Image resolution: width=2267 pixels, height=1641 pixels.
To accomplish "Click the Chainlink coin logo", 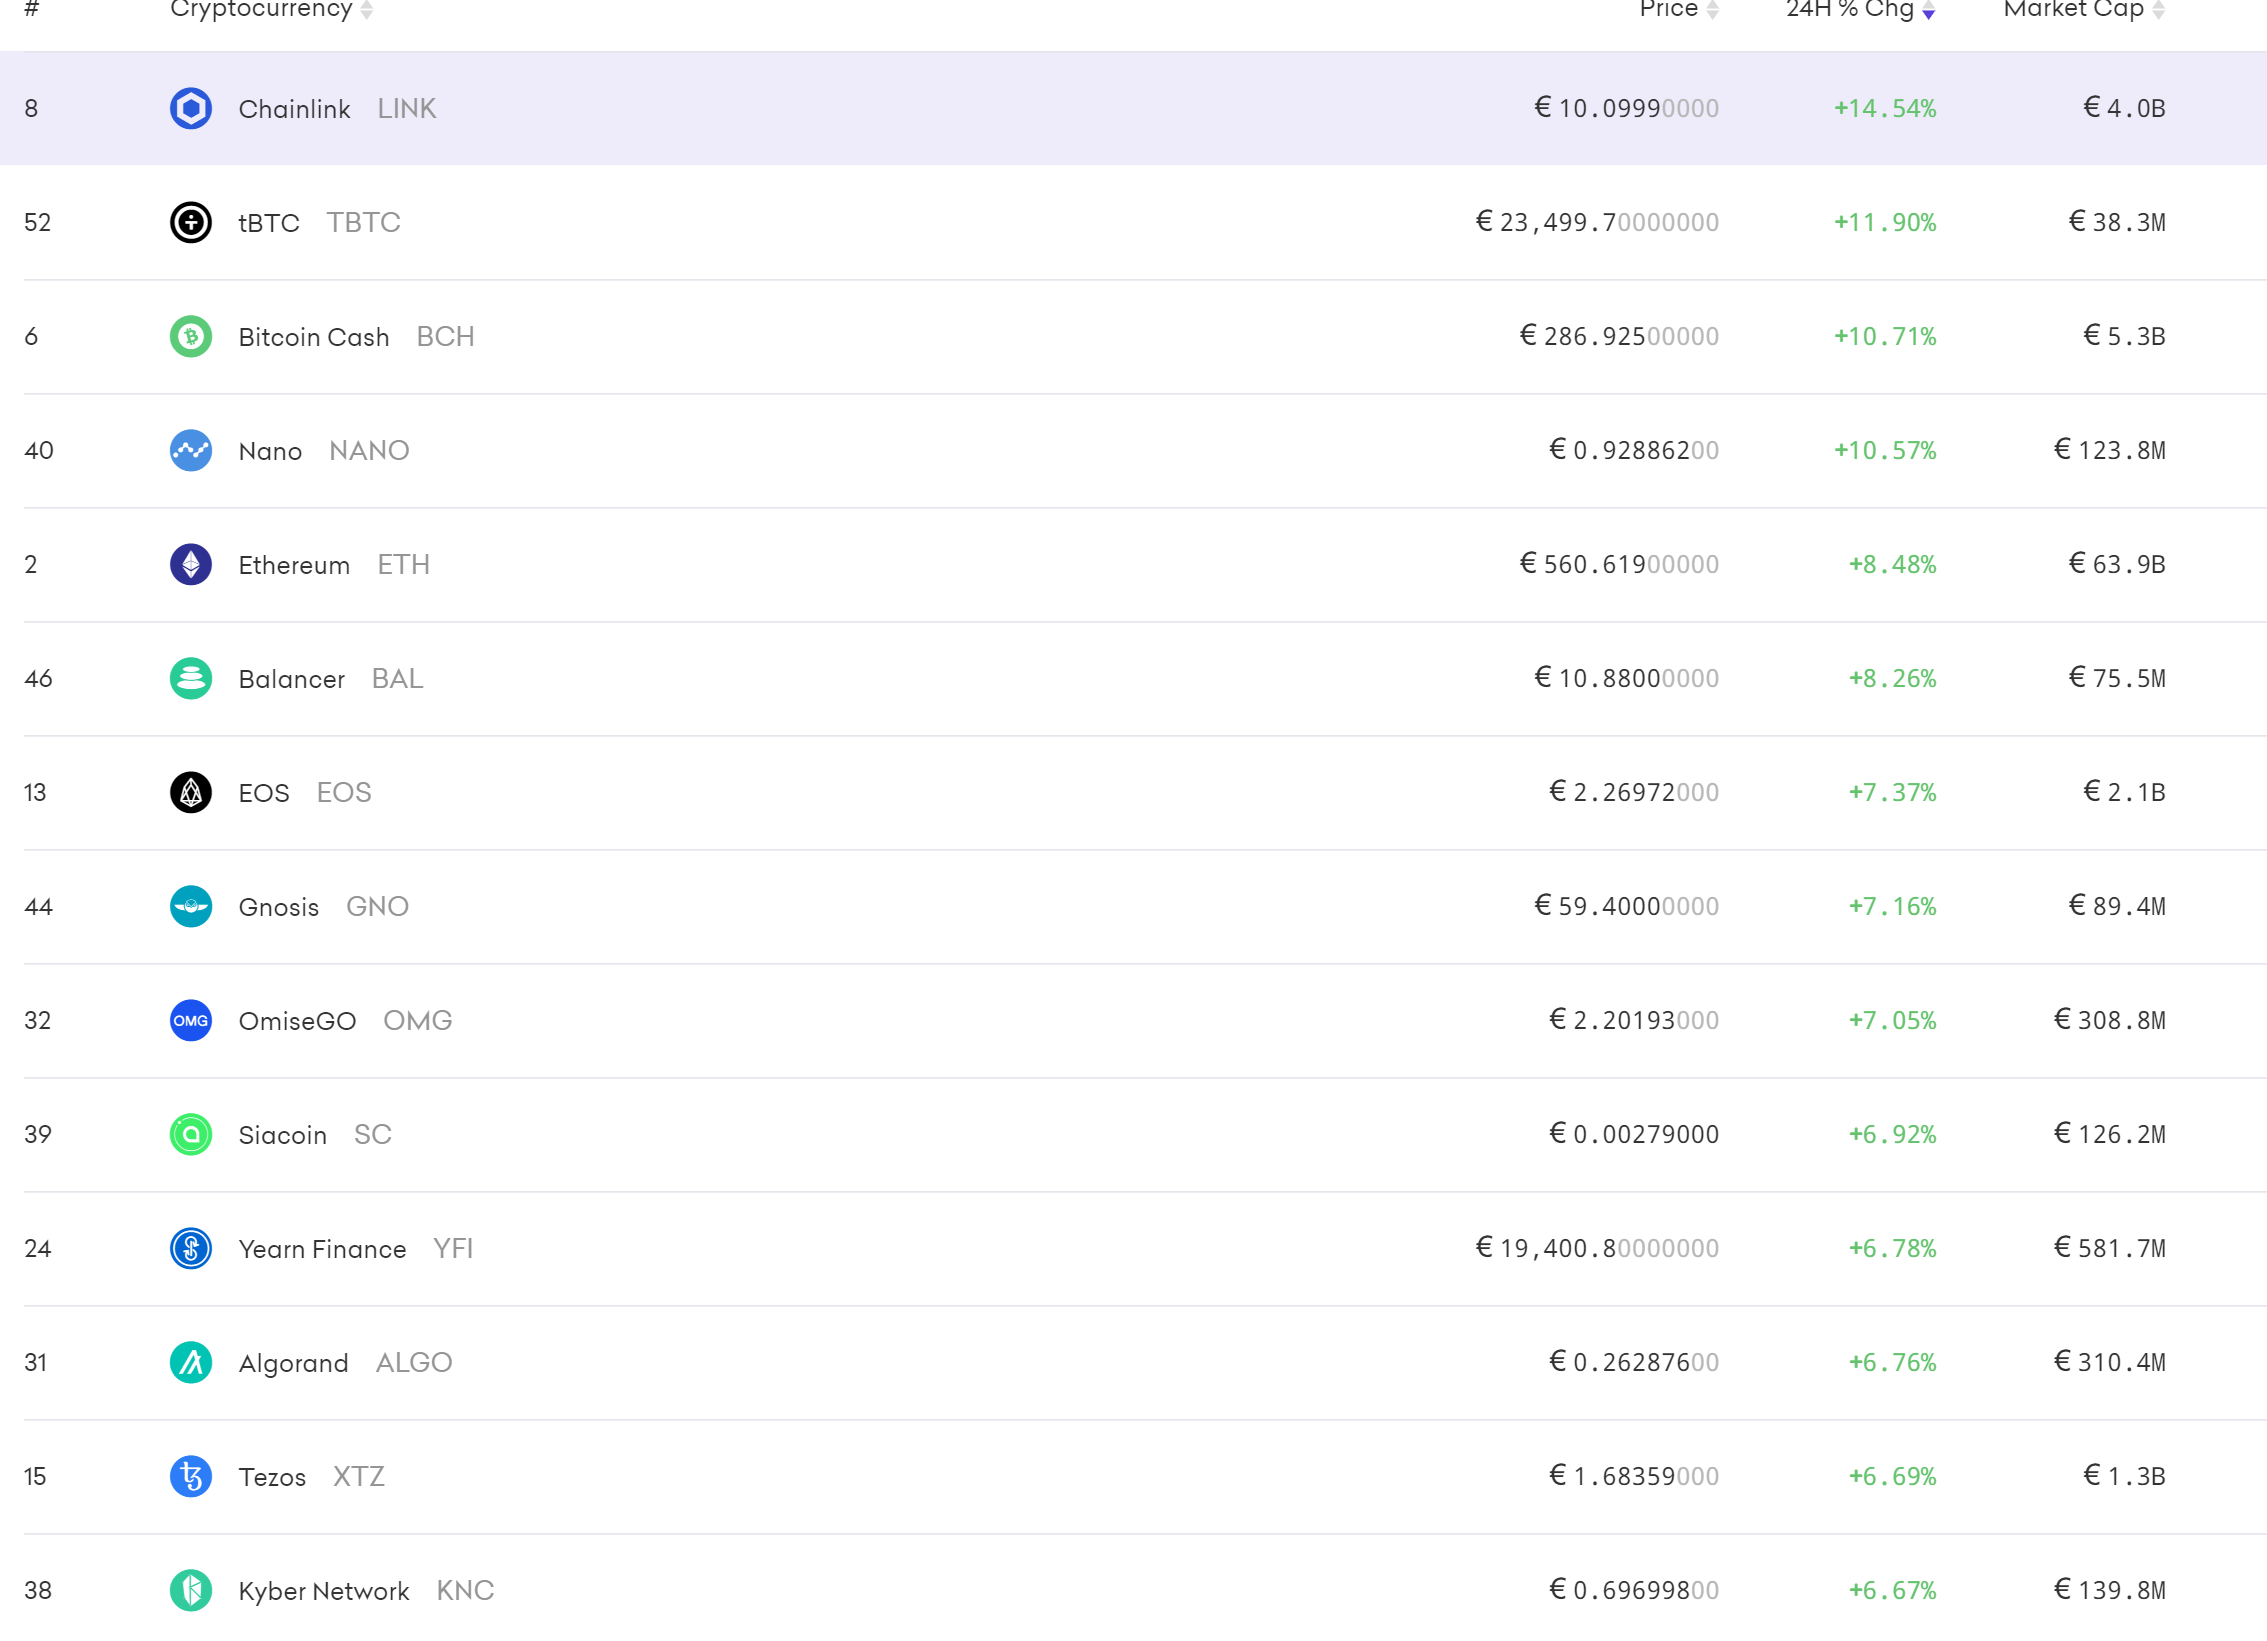I will click(x=190, y=108).
